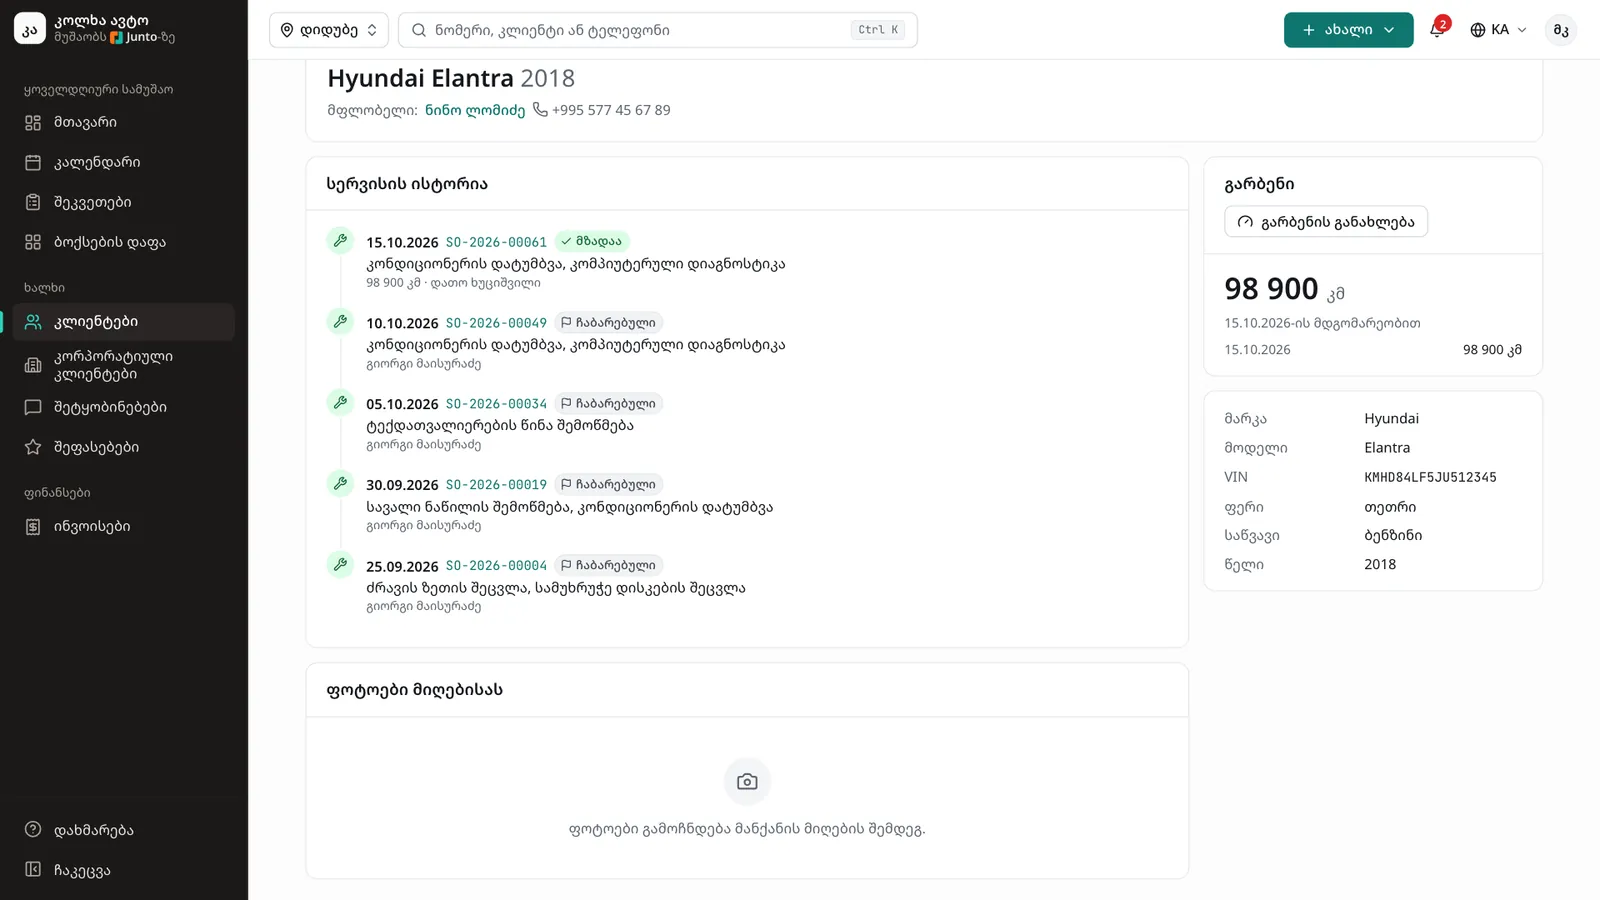1600x900 pixels.
Task: Click phone number +995 577 45 67 89
Action: click(x=611, y=110)
